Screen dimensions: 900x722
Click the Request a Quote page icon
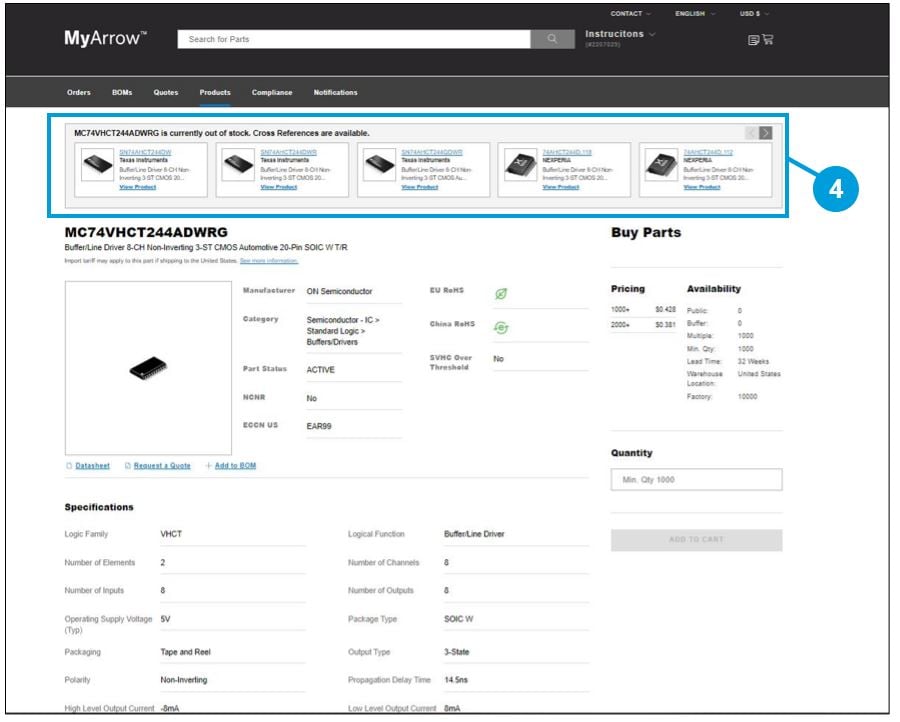click(x=128, y=465)
